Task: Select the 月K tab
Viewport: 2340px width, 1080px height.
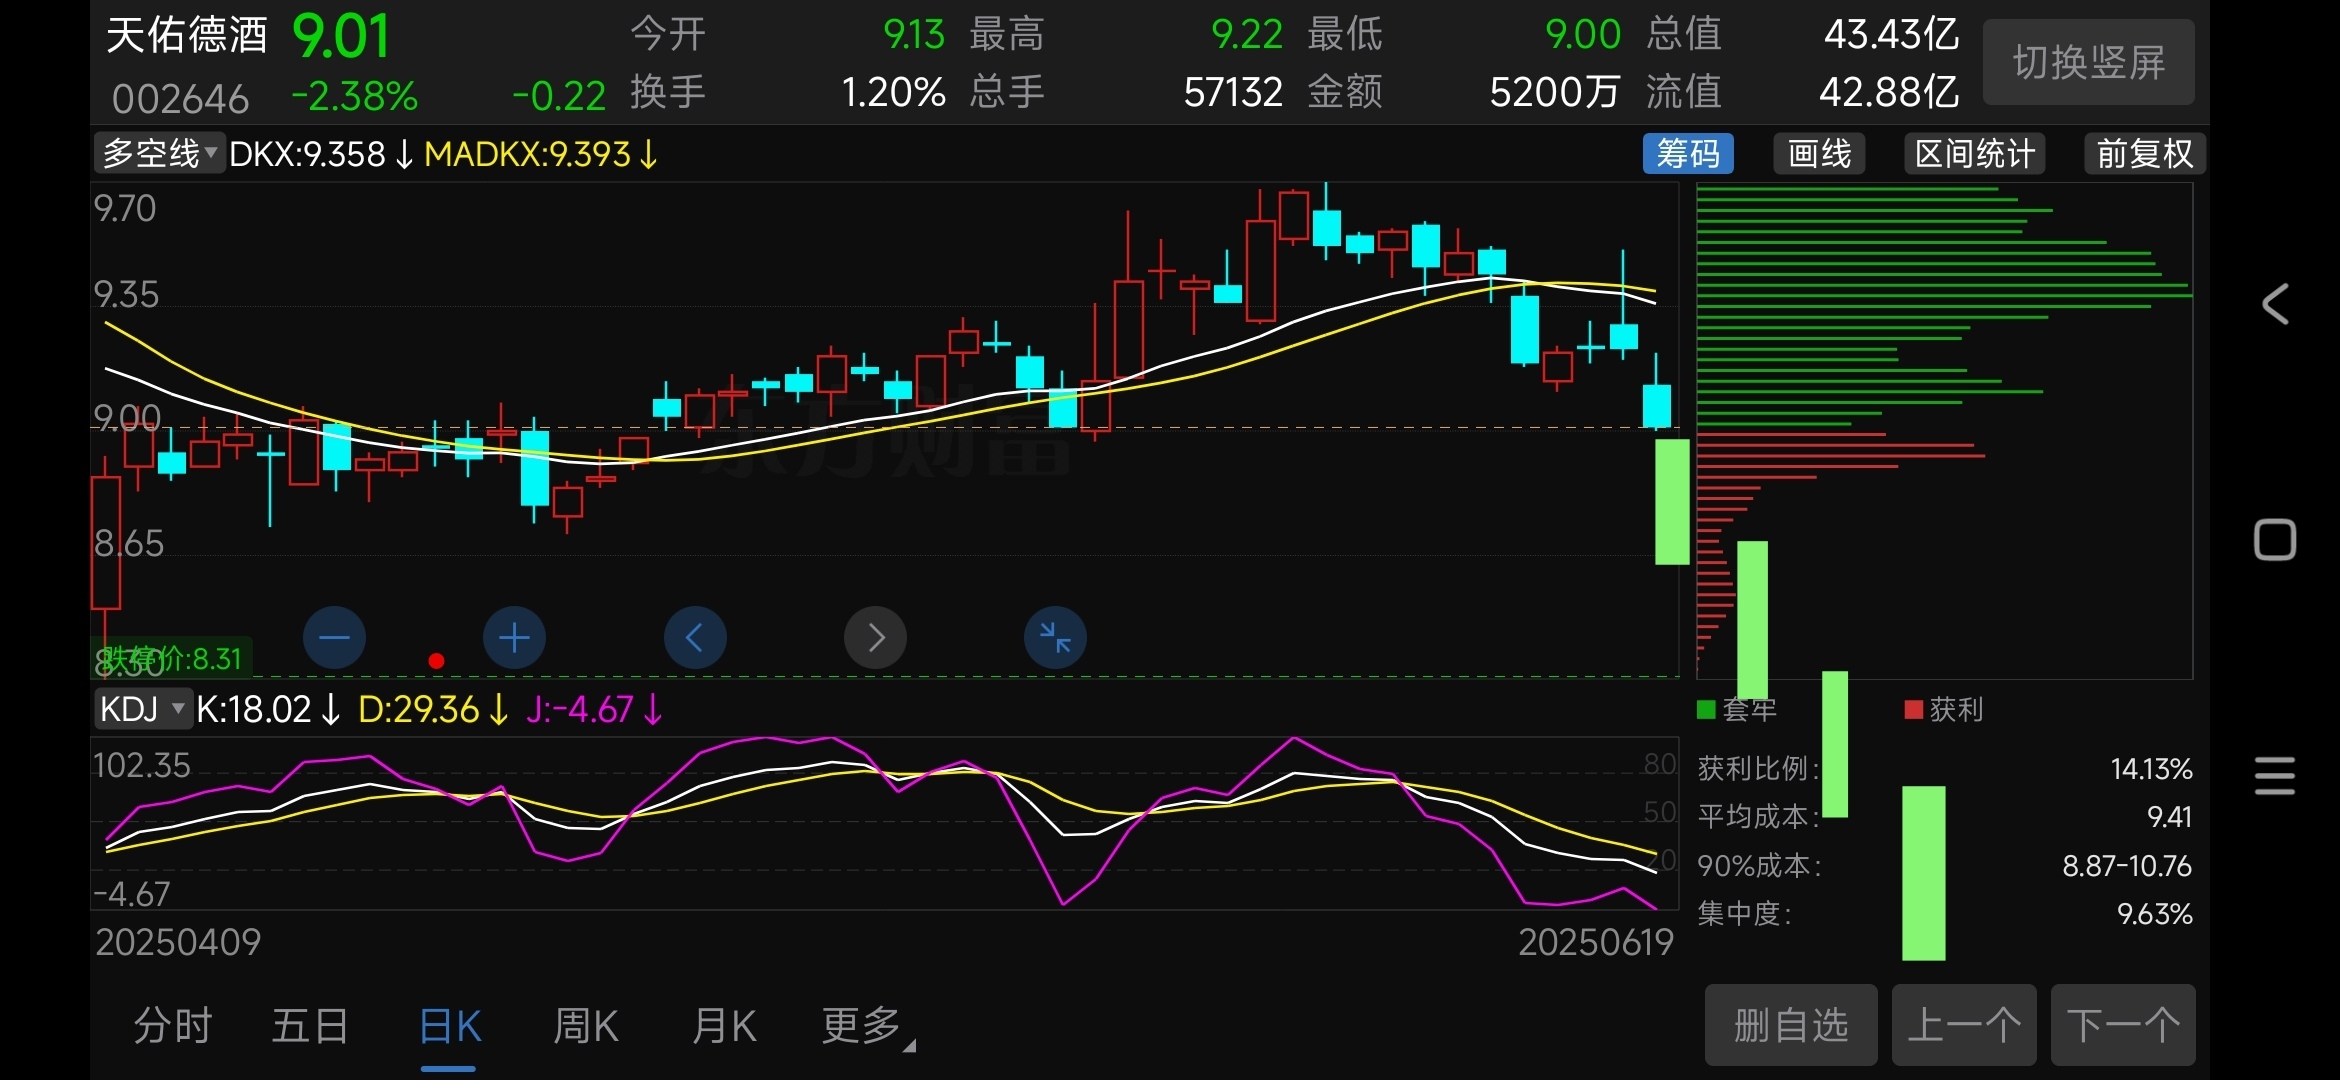Action: (724, 1026)
